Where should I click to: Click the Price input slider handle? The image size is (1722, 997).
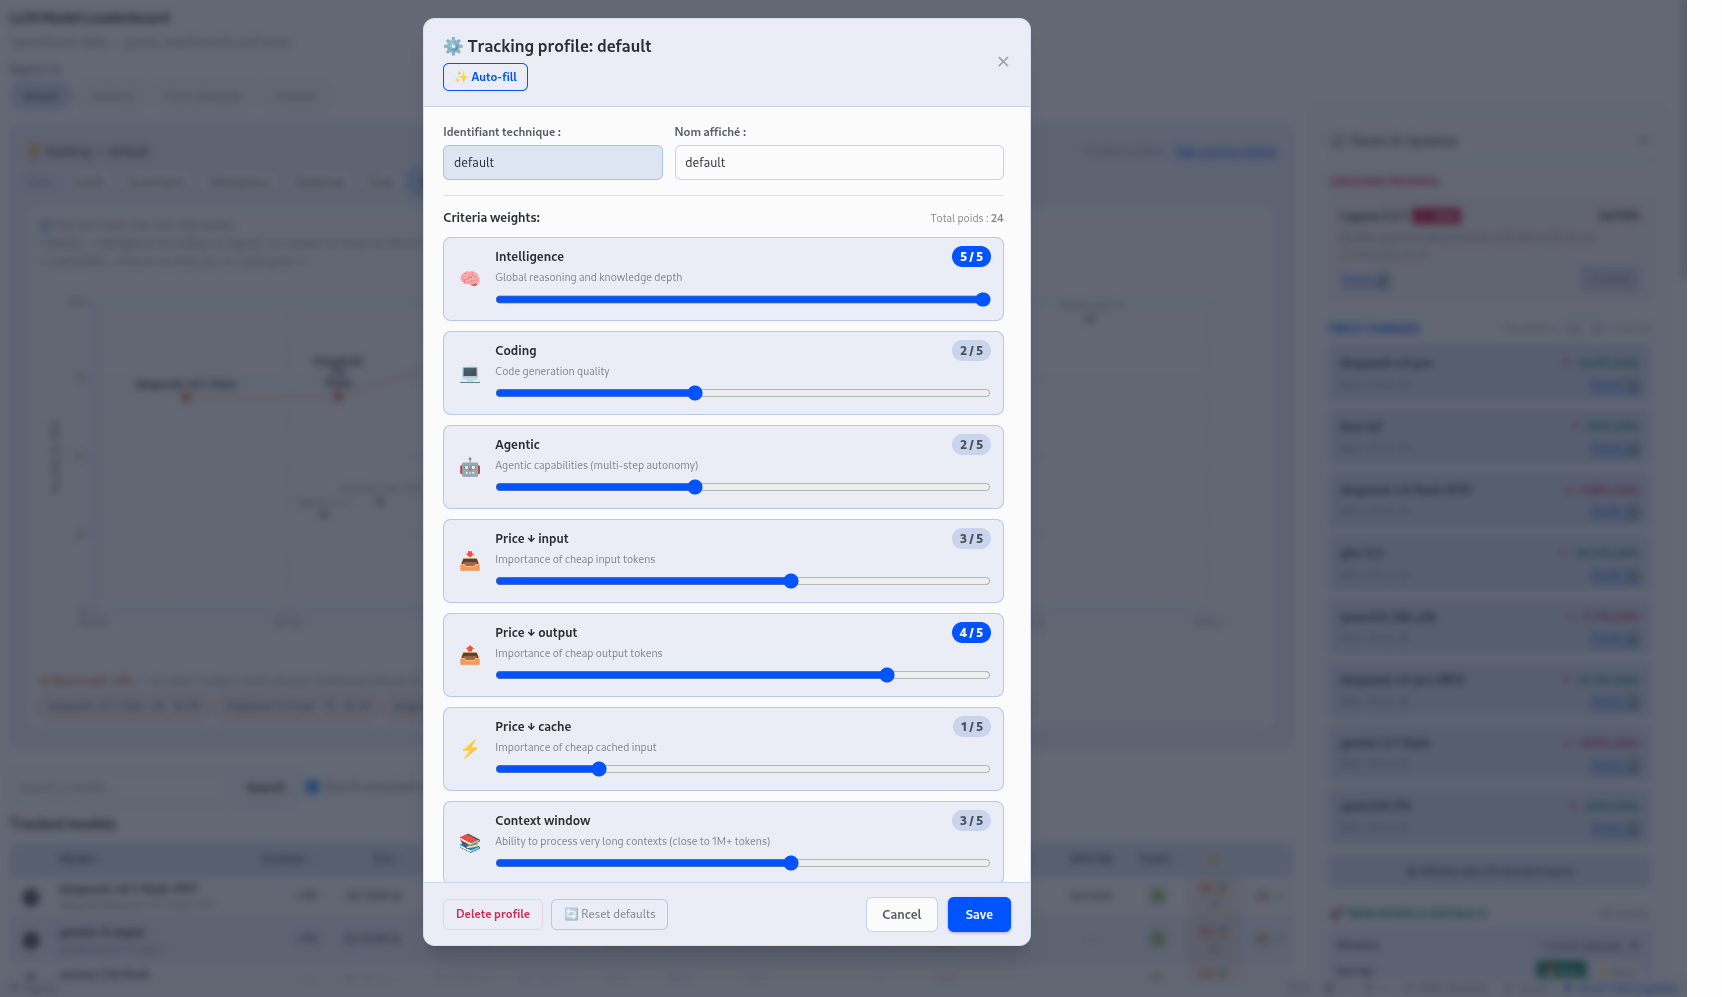coord(791,581)
